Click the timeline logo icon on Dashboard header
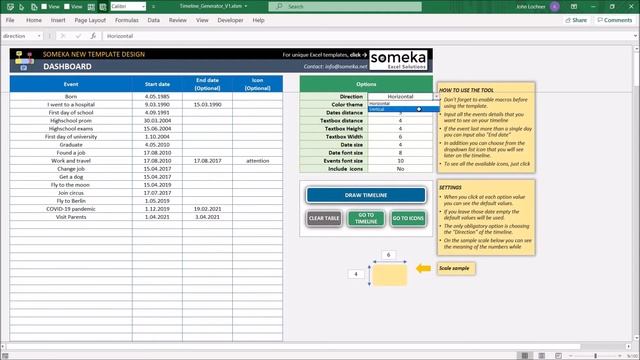640x360 pixels. [x=24, y=60]
